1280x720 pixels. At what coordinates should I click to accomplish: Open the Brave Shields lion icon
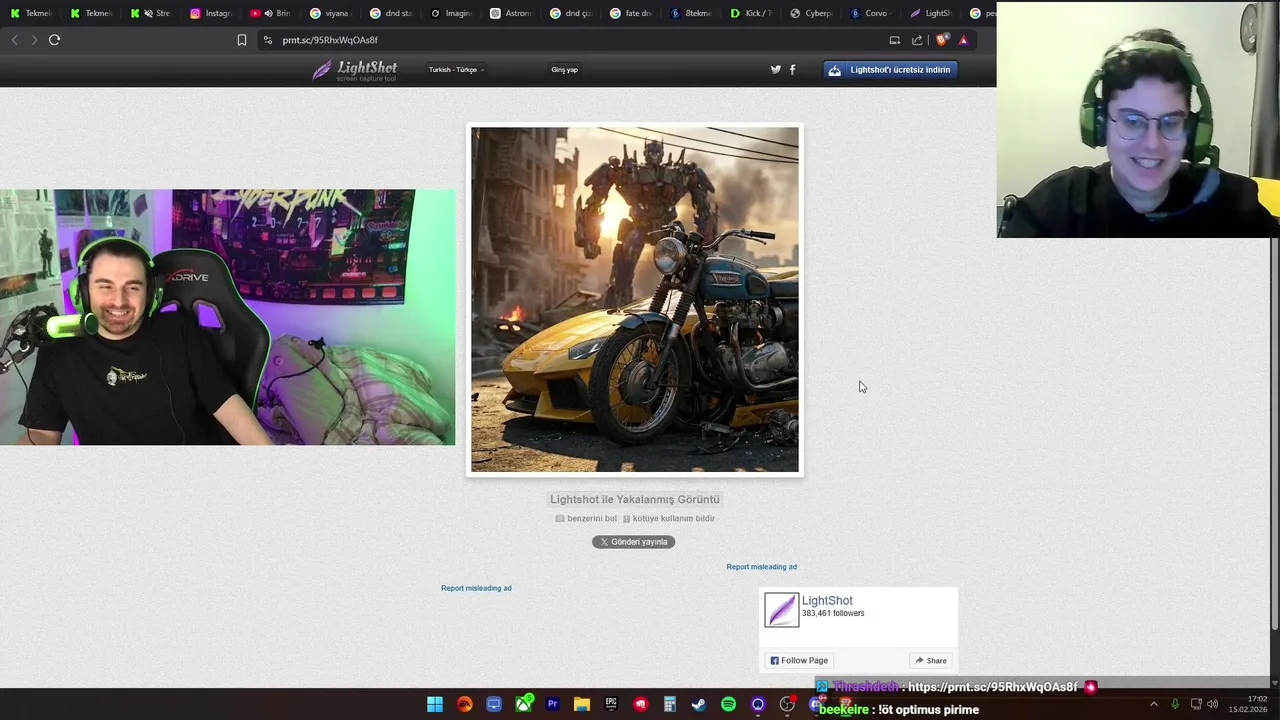tap(941, 40)
